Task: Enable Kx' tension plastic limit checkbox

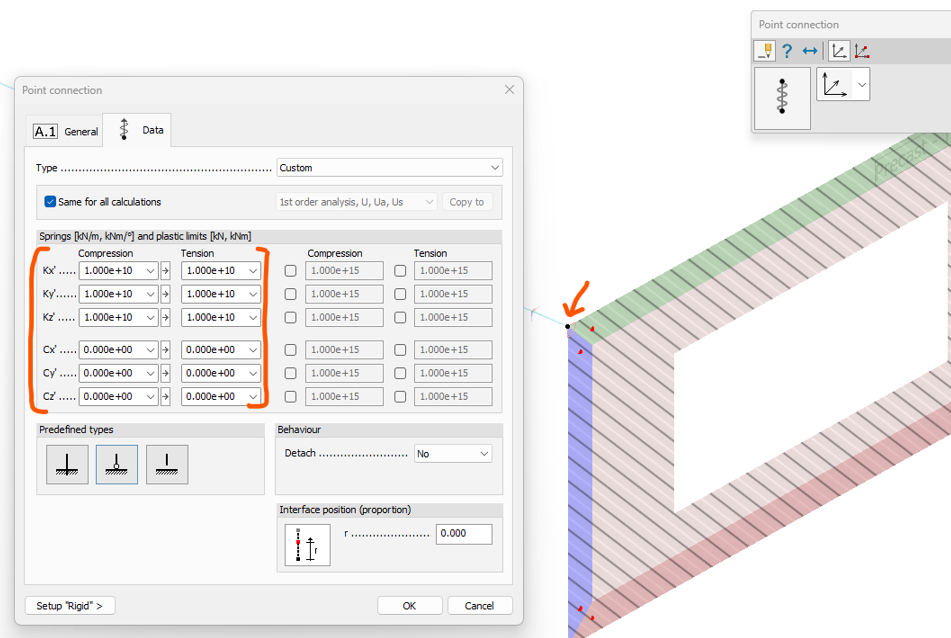Action: point(400,271)
